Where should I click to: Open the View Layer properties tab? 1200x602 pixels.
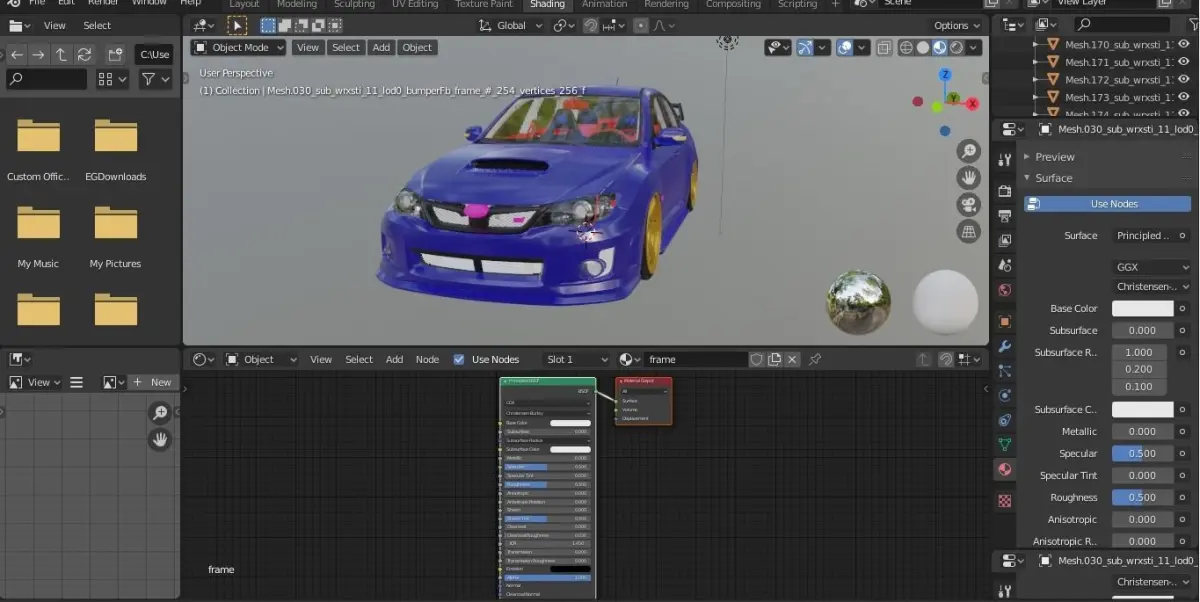pyautogui.click(x=1005, y=240)
